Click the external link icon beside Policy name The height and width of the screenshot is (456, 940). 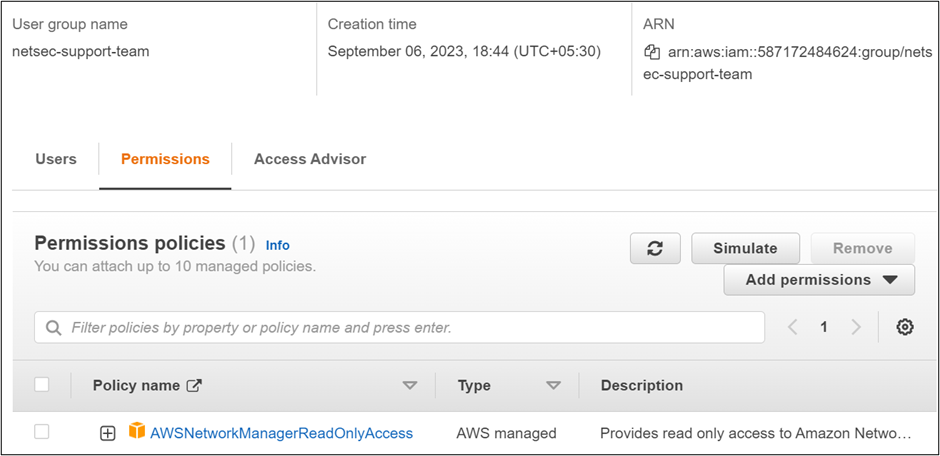tap(195, 385)
